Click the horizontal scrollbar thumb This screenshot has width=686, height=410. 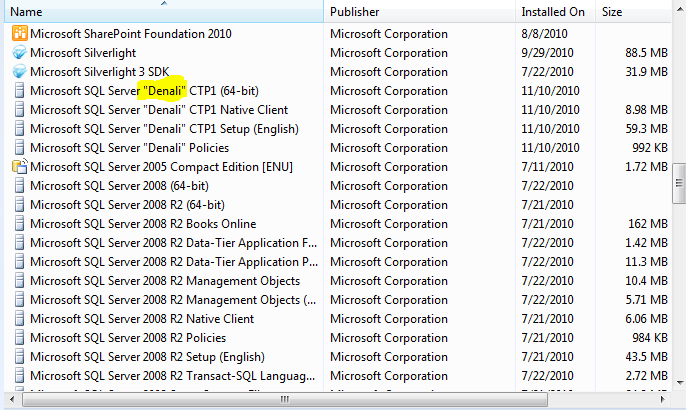[x=285, y=399]
